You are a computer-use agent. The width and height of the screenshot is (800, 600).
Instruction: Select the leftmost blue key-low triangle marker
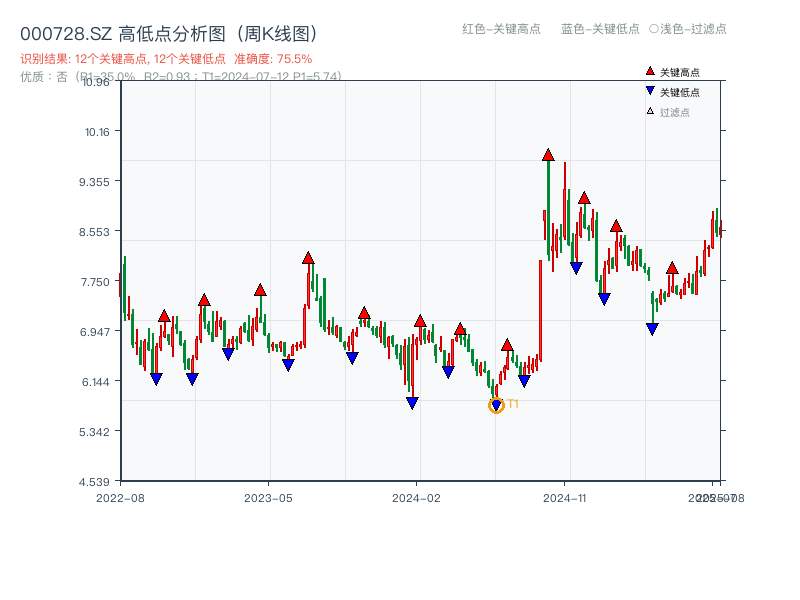pos(156,379)
